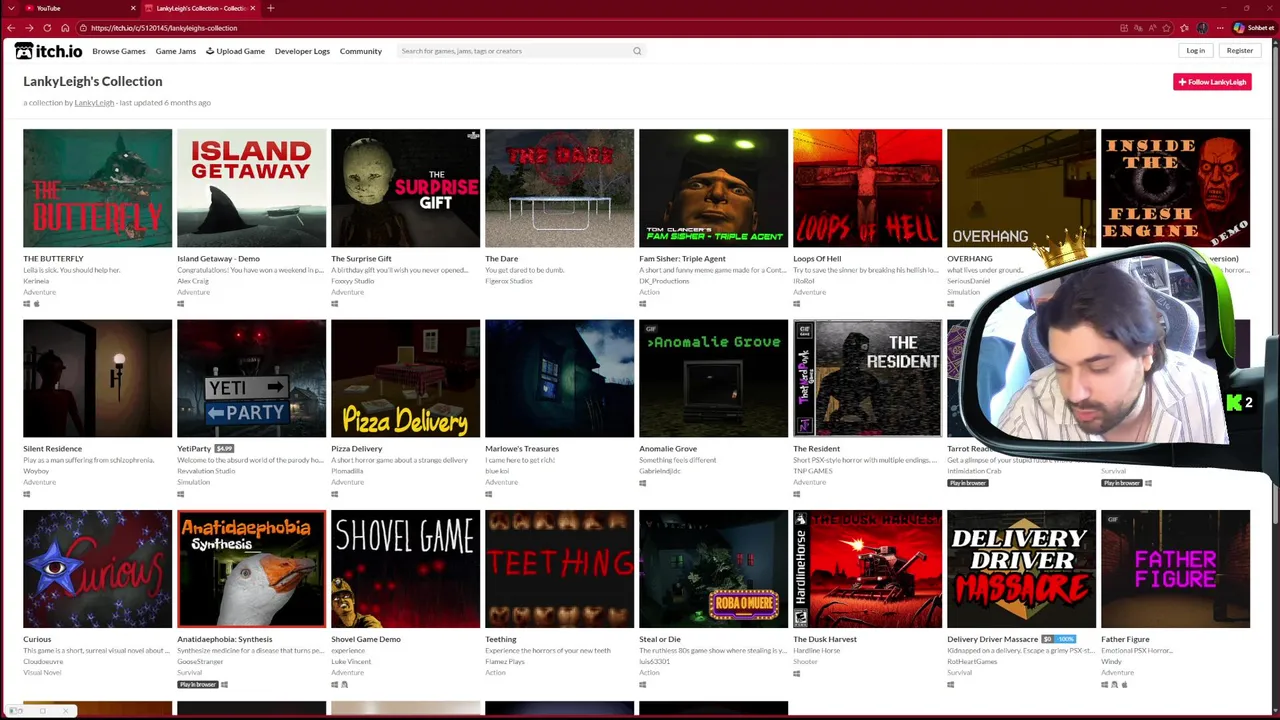The height and width of the screenshot is (720, 1280).
Task: Reload the page with the refresh icon
Action: [x=47, y=28]
